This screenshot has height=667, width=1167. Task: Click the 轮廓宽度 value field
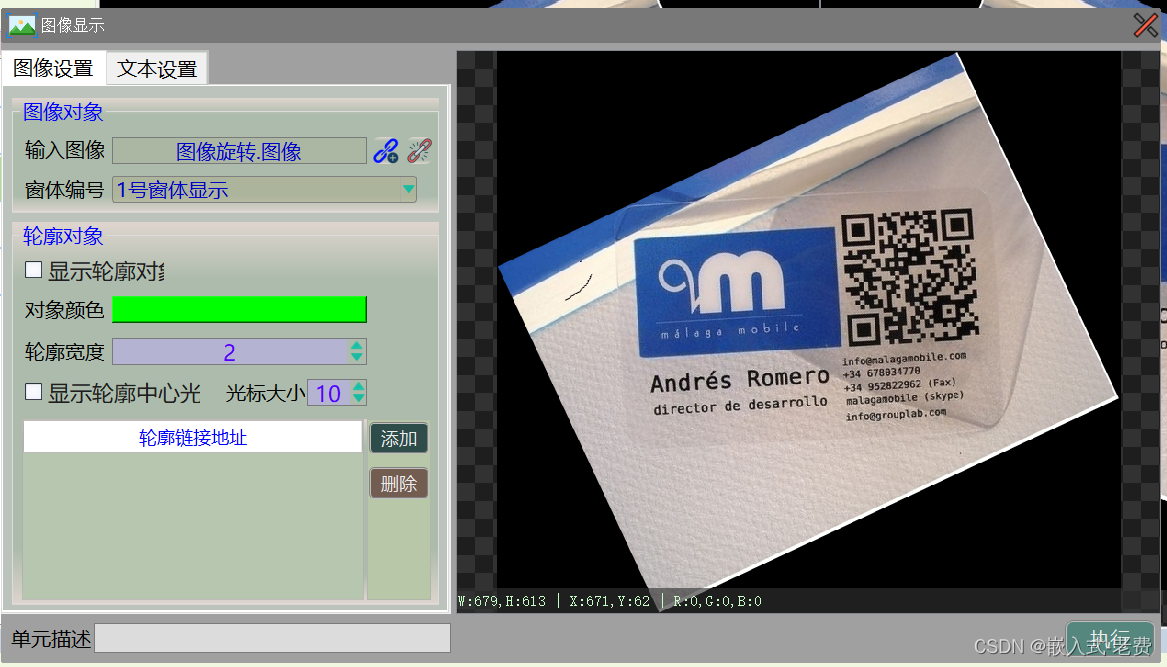[x=231, y=351]
